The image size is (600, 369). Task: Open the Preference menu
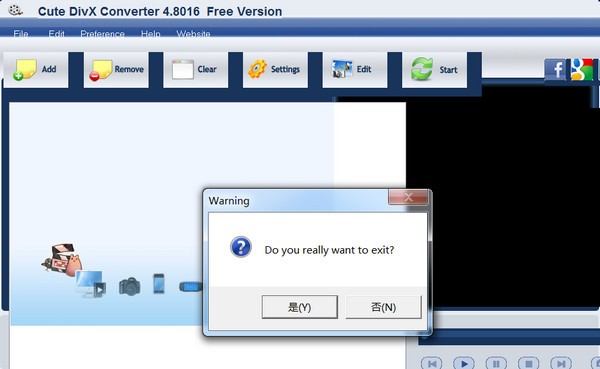(x=102, y=34)
